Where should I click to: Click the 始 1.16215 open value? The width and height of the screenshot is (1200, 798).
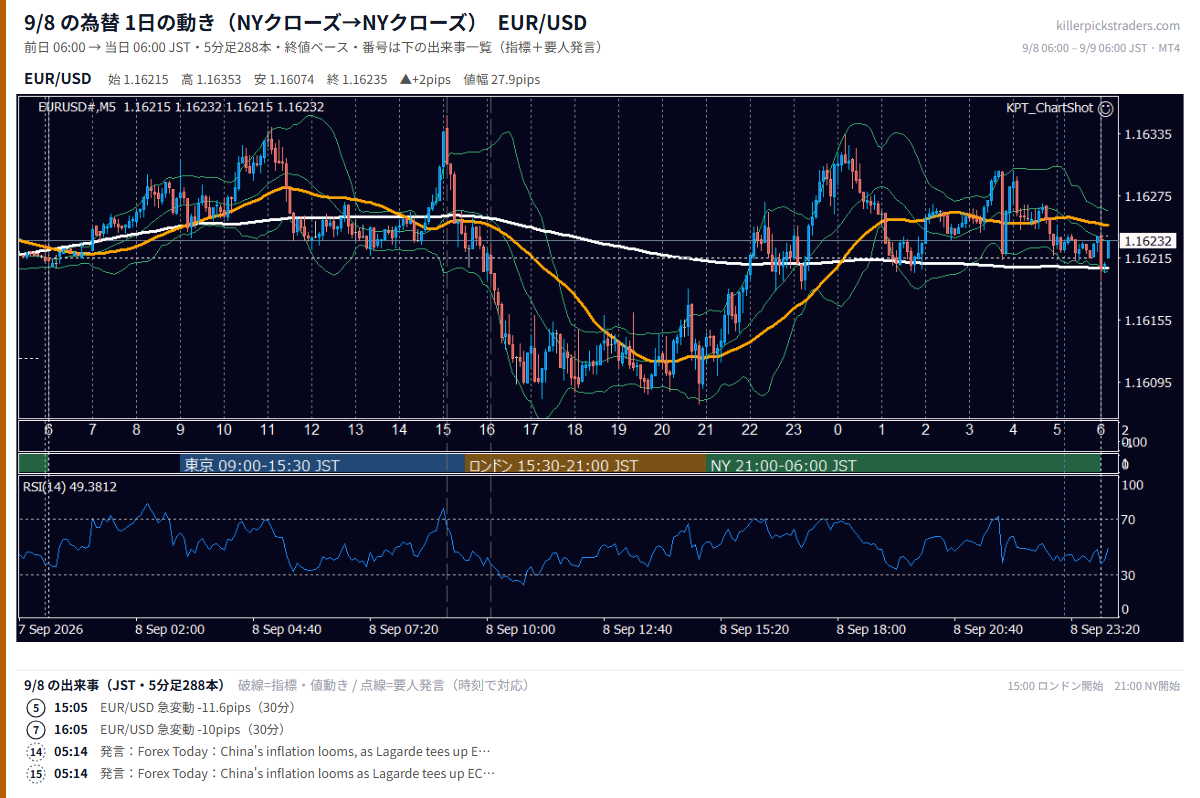pos(139,79)
